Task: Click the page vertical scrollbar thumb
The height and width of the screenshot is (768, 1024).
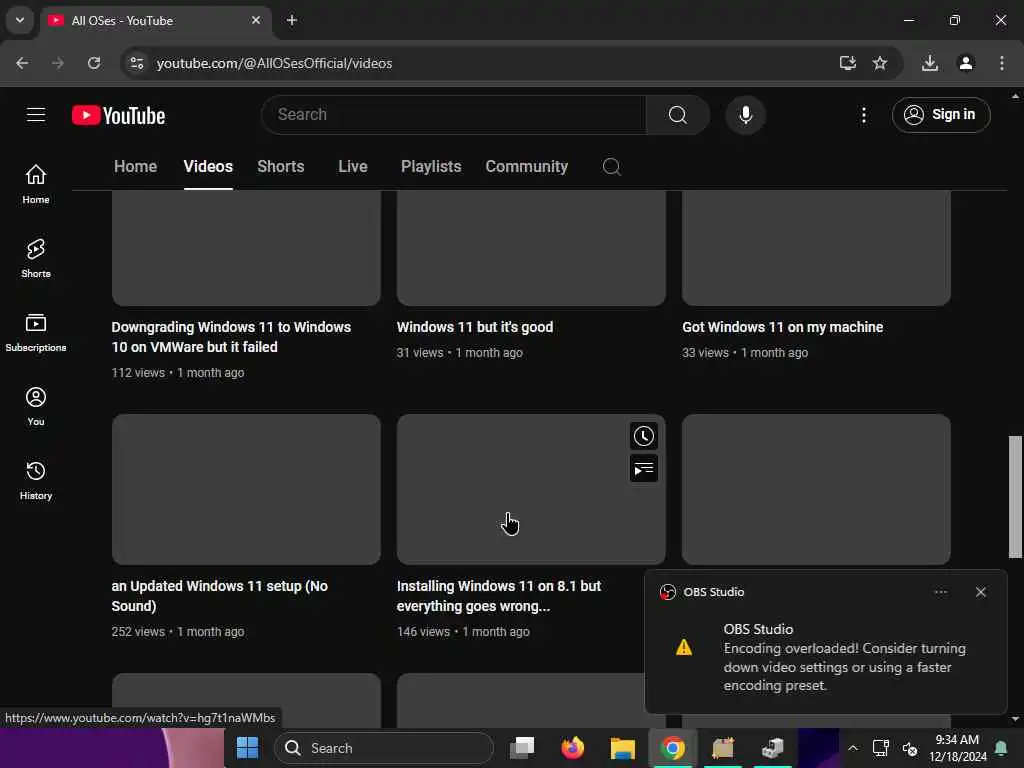Action: click(x=1015, y=496)
